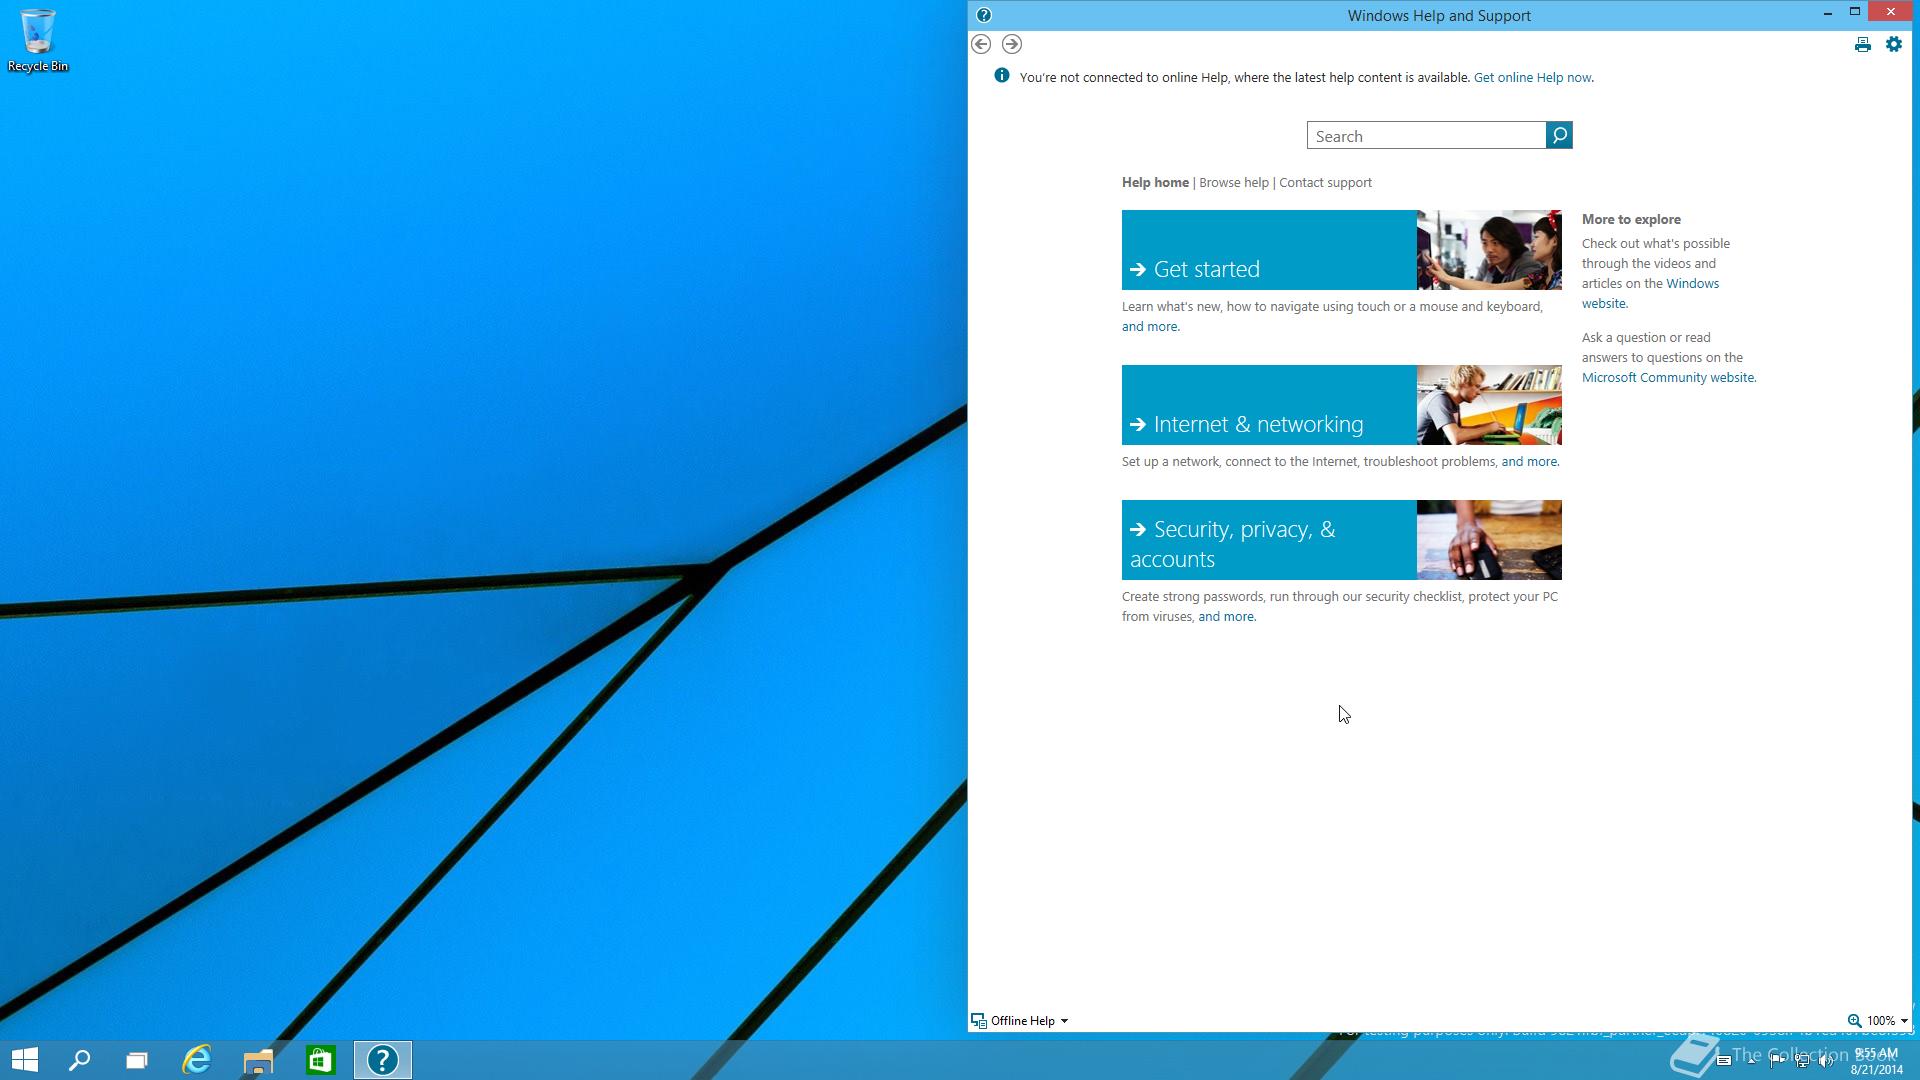
Task: Click Get online Help now link
Action: [x=1532, y=77]
